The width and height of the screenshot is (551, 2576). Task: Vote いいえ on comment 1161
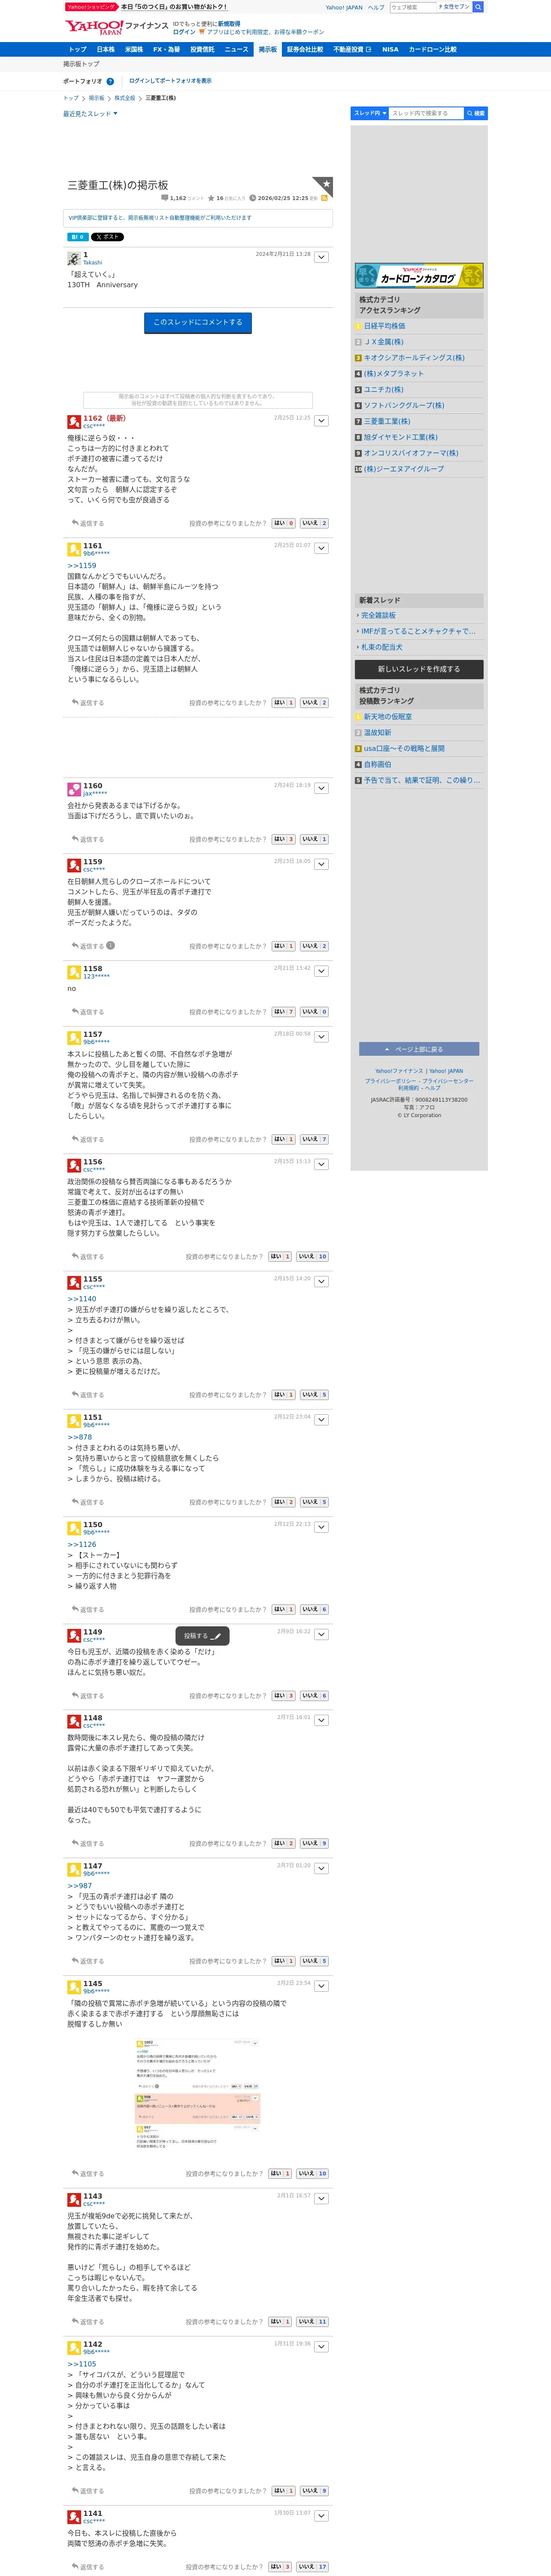coord(314,703)
